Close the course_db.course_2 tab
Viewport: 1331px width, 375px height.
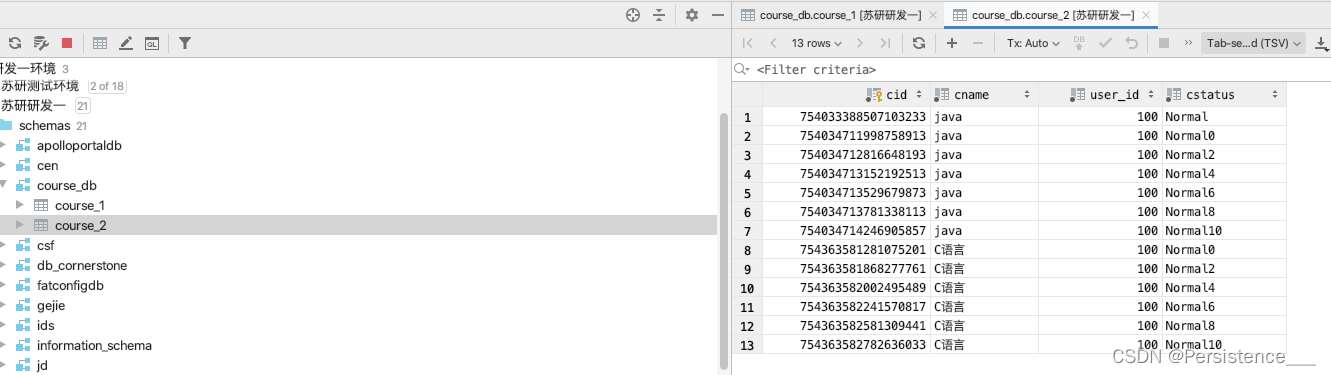[x=1147, y=15]
